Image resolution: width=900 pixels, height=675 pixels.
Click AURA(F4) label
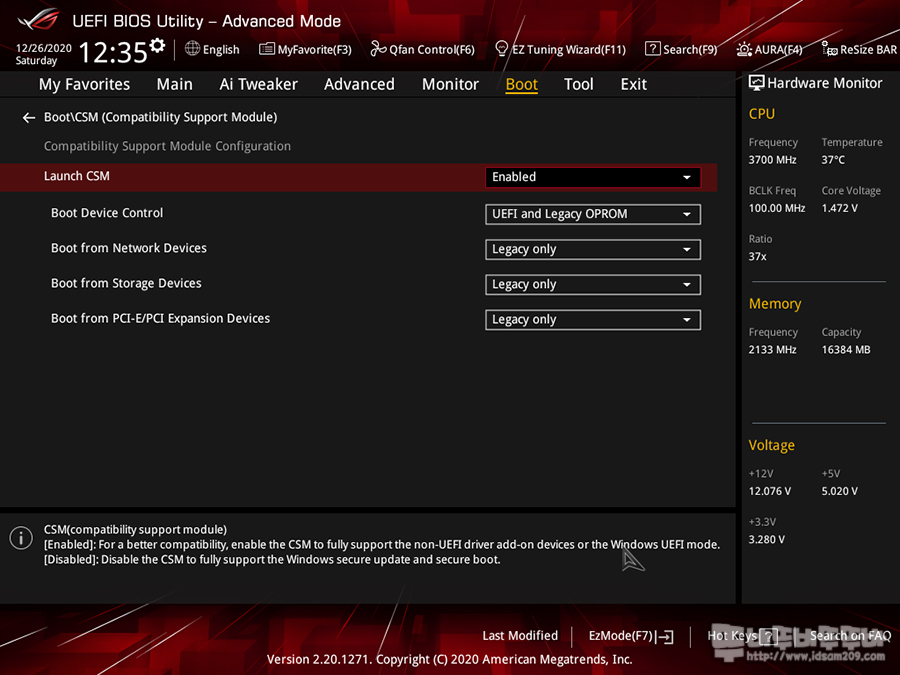(778, 50)
